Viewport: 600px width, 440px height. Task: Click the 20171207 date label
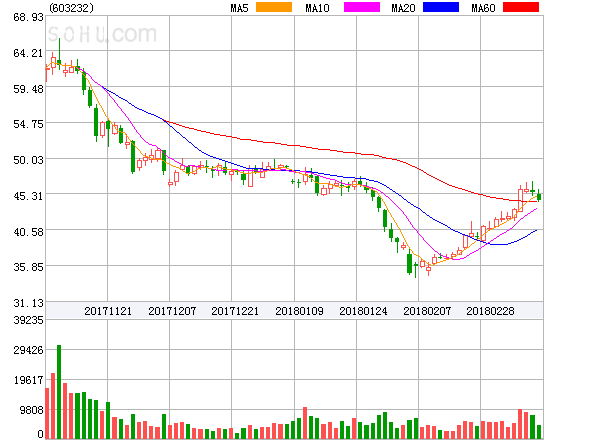pyautogui.click(x=172, y=311)
